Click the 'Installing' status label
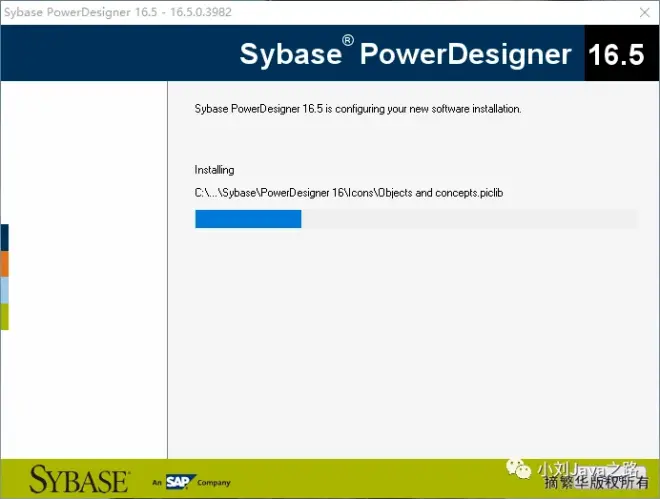 214,170
